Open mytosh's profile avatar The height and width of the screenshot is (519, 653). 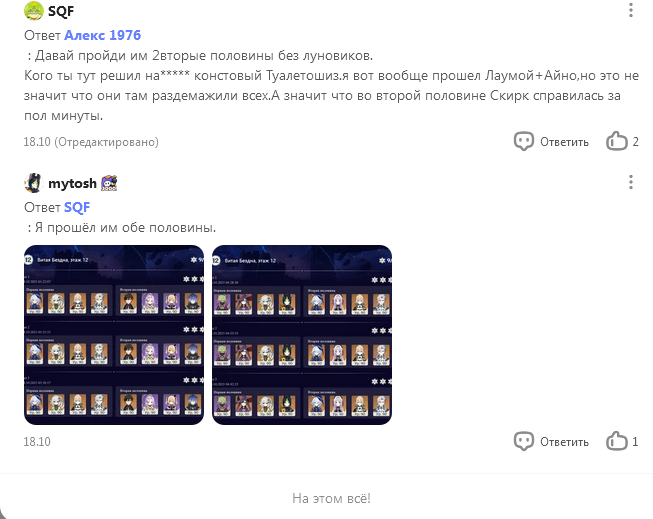pyautogui.click(x=34, y=183)
